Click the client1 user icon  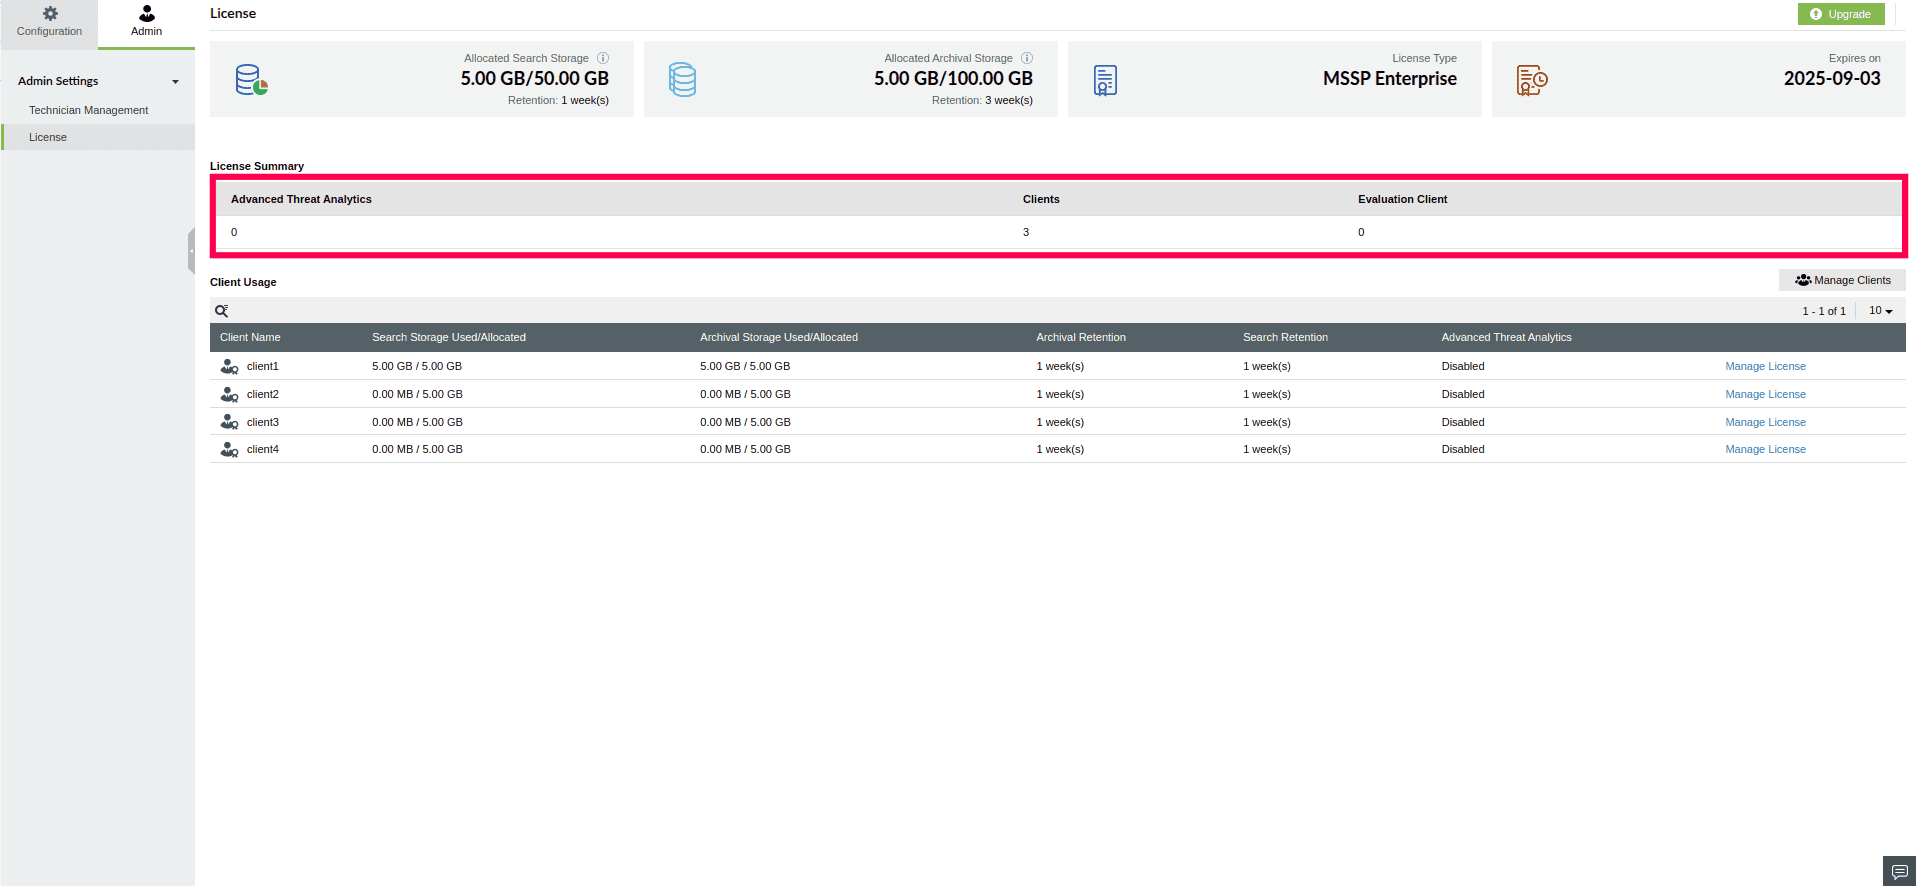click(229, 367)
